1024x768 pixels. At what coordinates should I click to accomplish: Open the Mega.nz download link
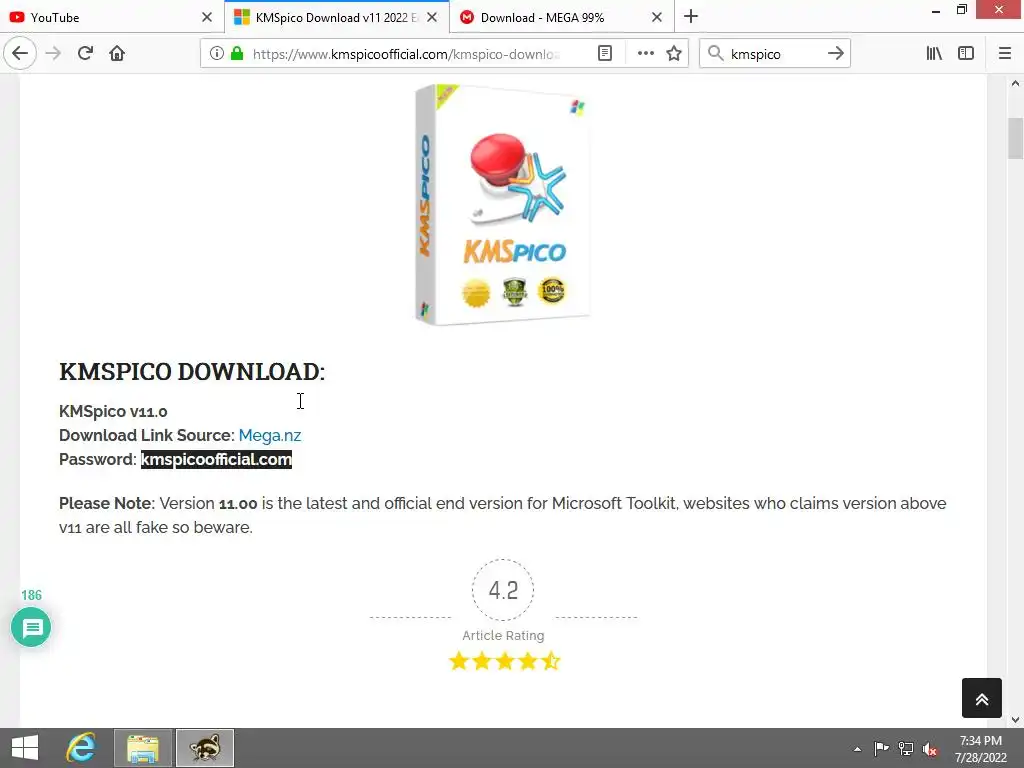[270, 436]
